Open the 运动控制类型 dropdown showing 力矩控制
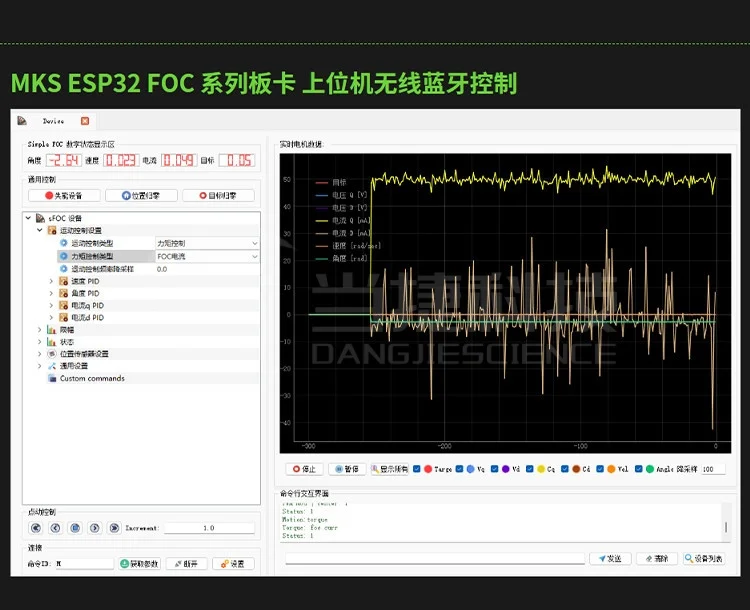This screenshot has width=750, height=610. 207,244
